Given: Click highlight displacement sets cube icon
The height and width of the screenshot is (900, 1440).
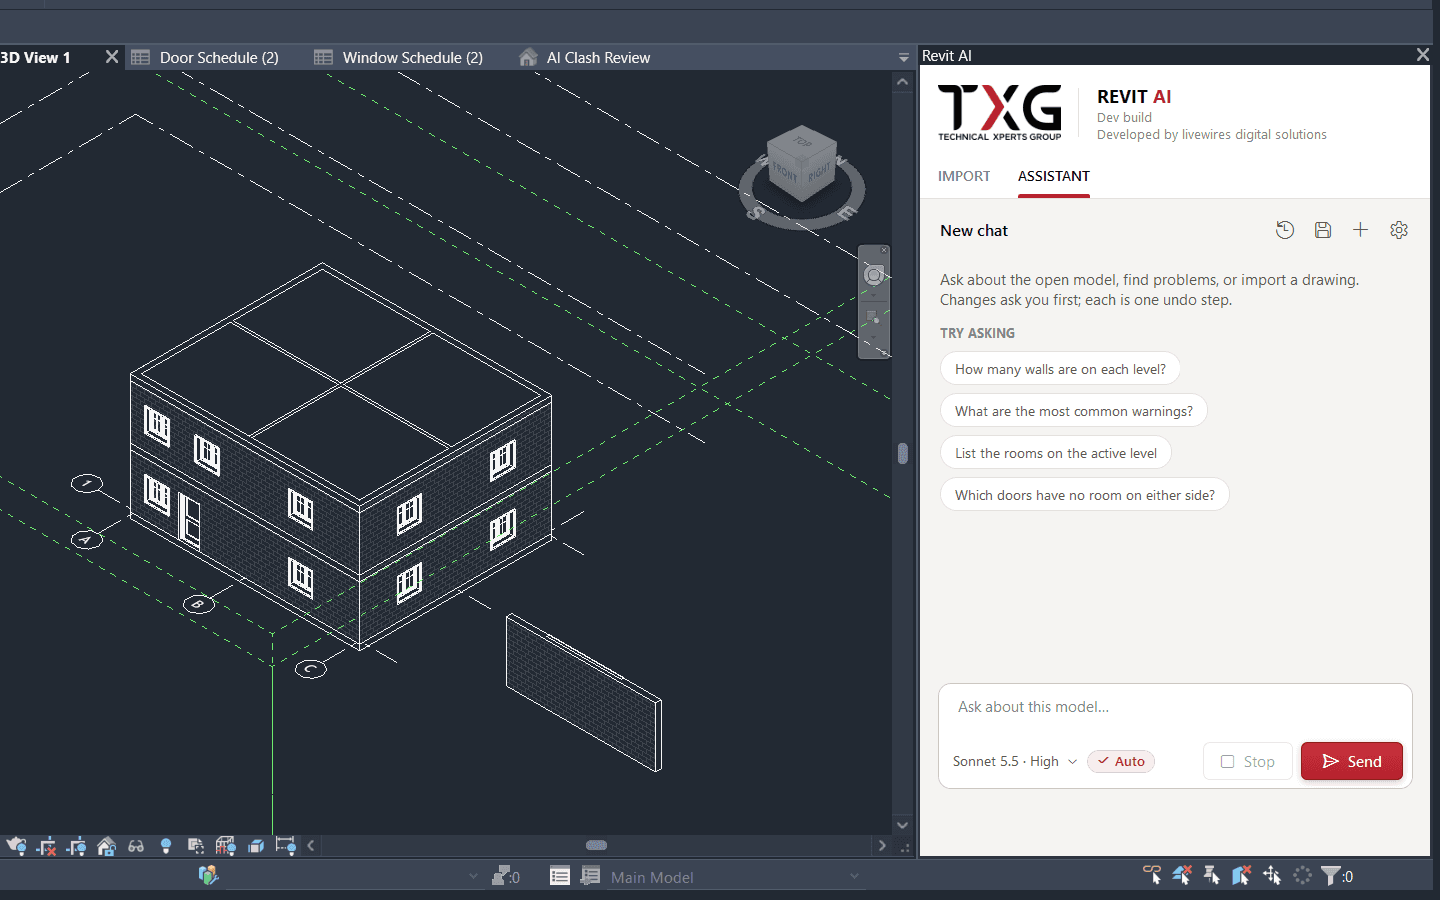Looking at the screenshot, I should (256, 846).
